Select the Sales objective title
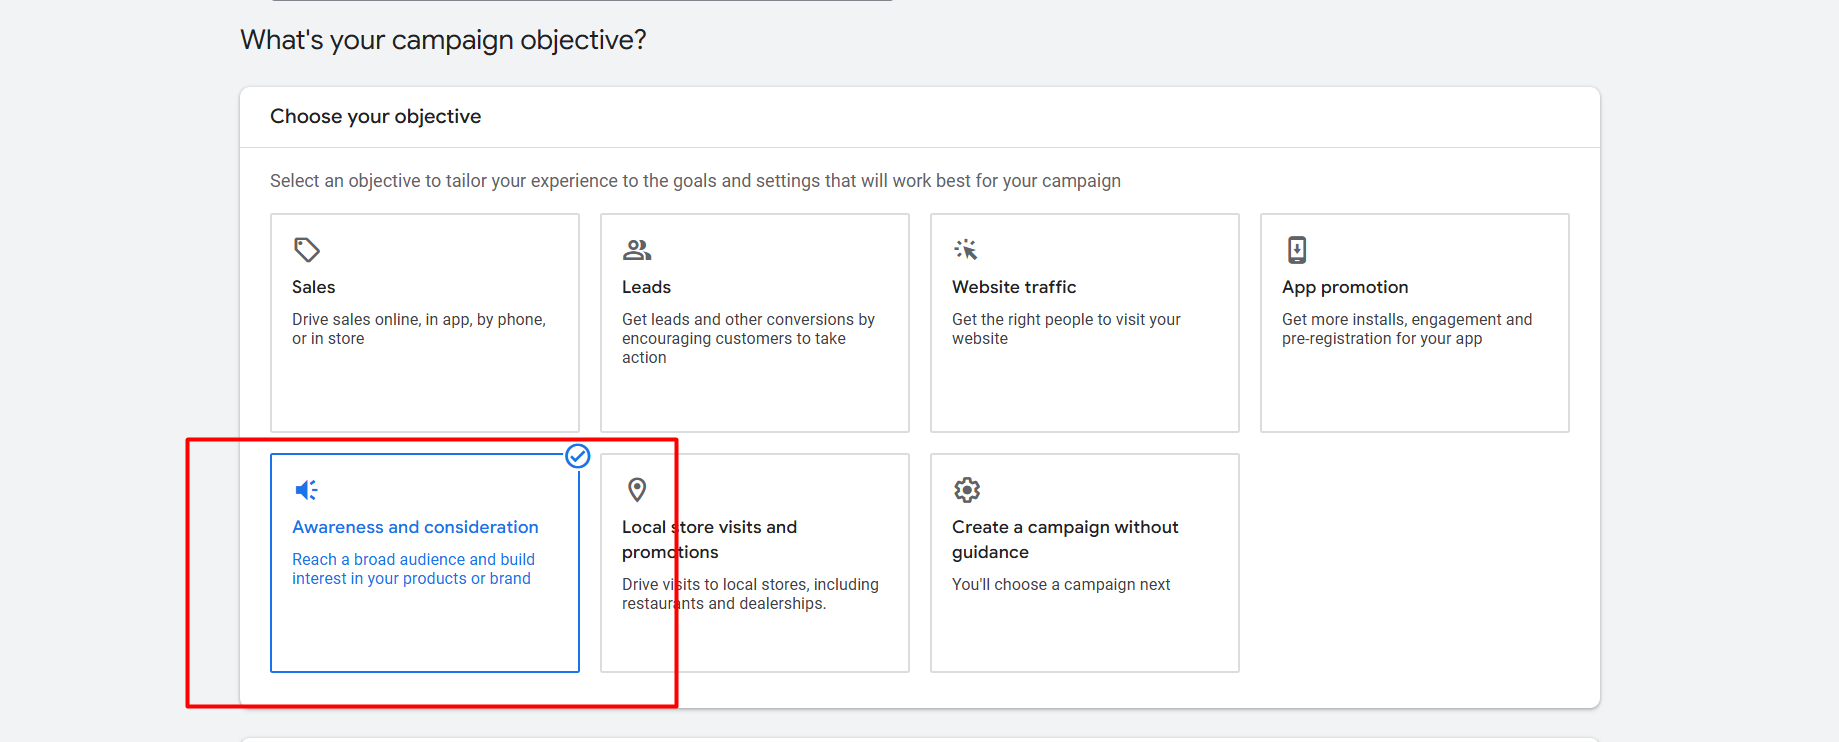 (x=313, y=287)
